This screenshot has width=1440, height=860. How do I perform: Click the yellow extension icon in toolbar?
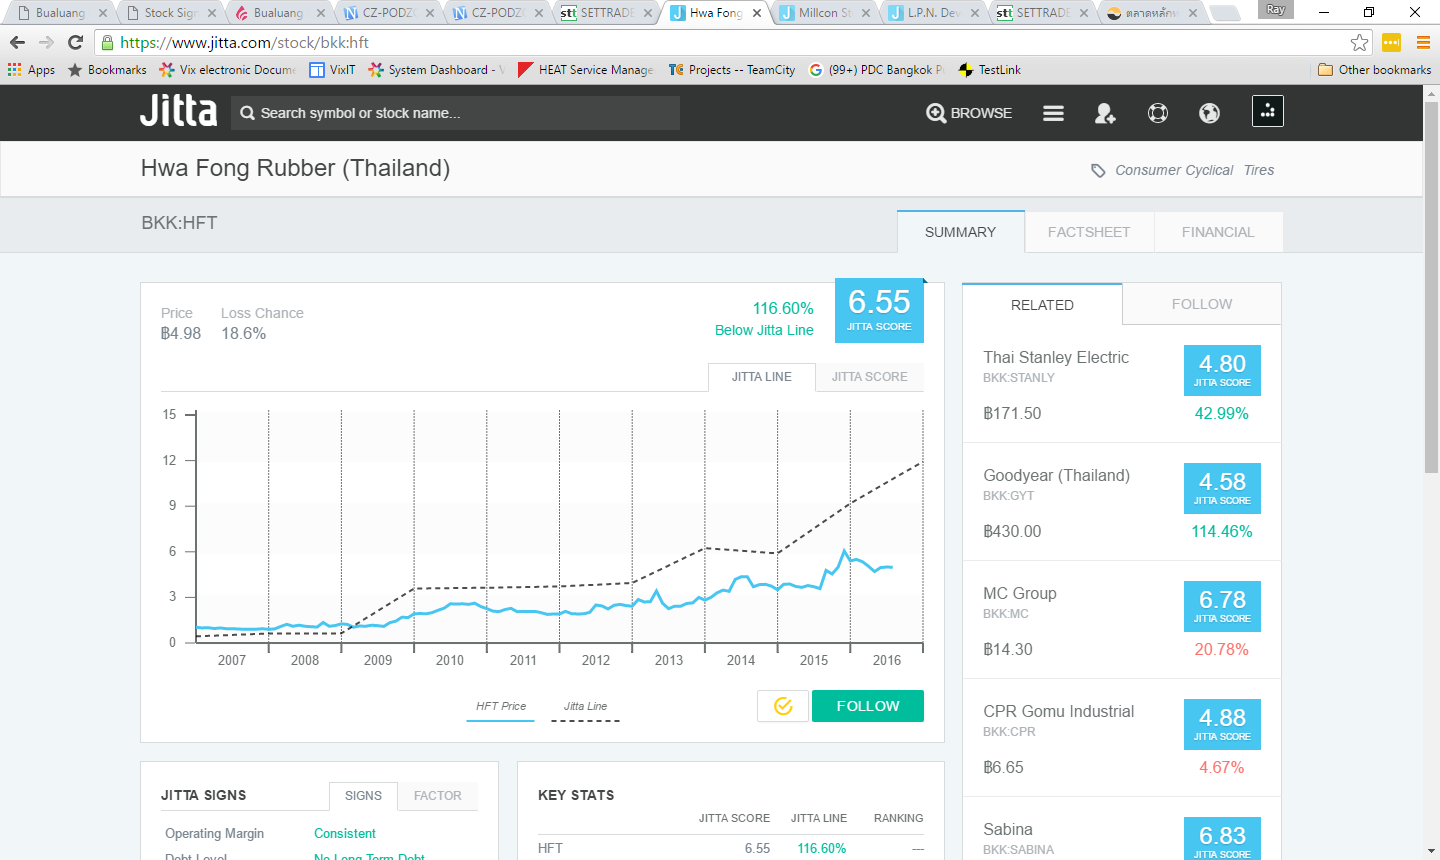pos(1391,42)
